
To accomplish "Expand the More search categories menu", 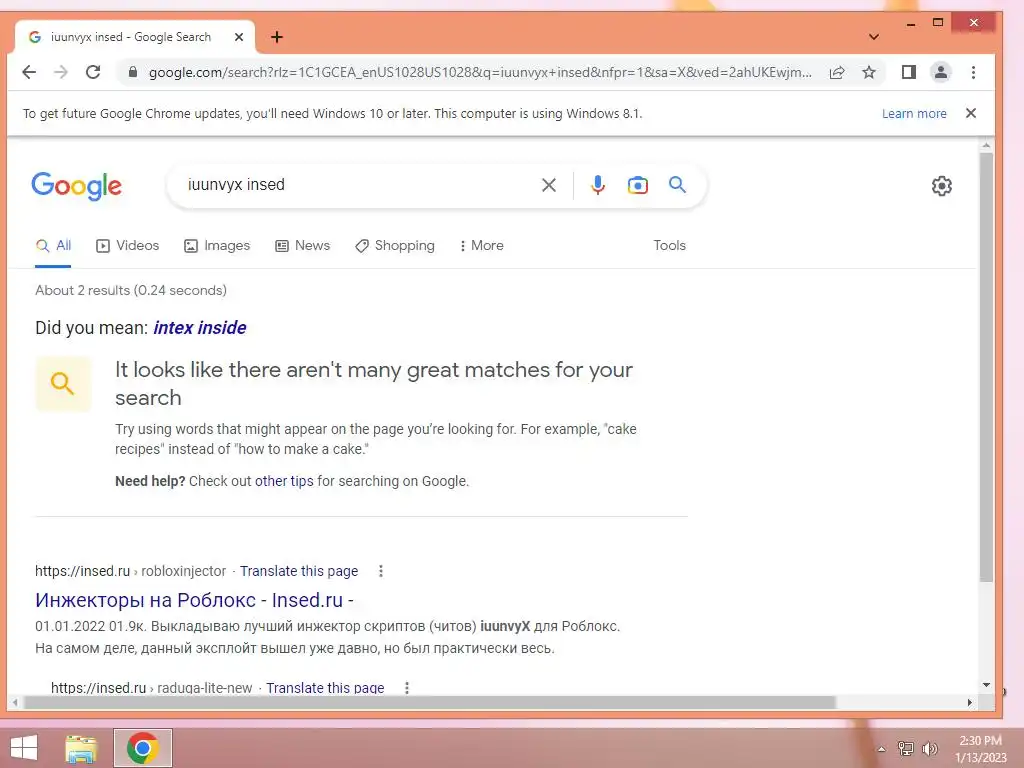I will 481,246.
